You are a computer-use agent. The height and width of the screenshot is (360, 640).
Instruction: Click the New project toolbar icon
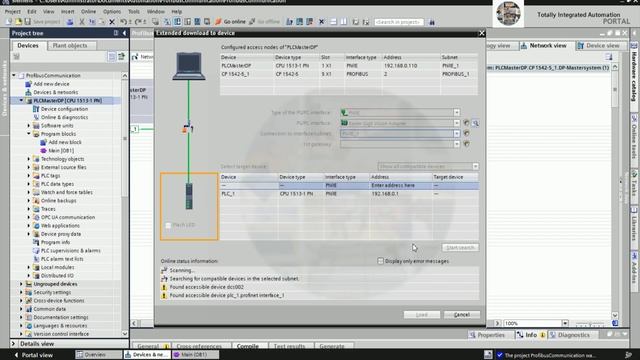[9, 22]
